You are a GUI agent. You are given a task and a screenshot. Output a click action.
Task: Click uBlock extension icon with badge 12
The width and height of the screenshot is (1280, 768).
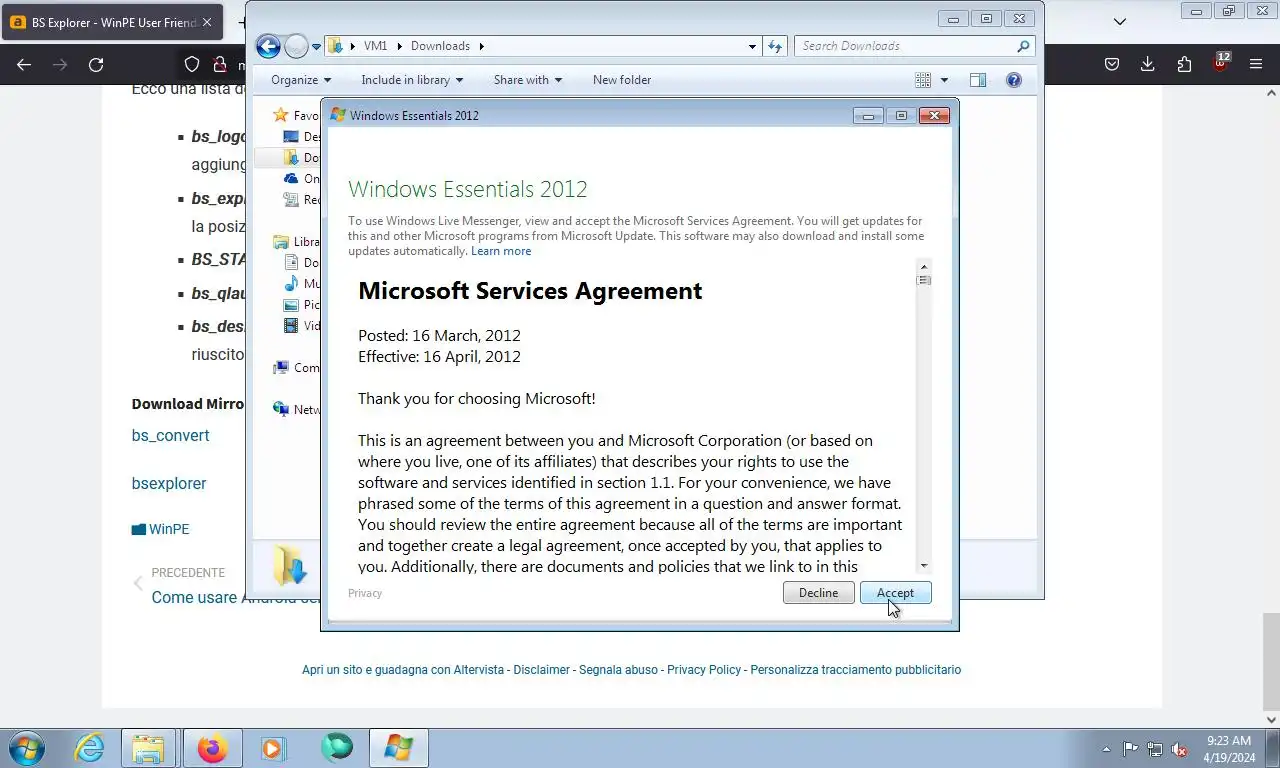(1220, 63)
